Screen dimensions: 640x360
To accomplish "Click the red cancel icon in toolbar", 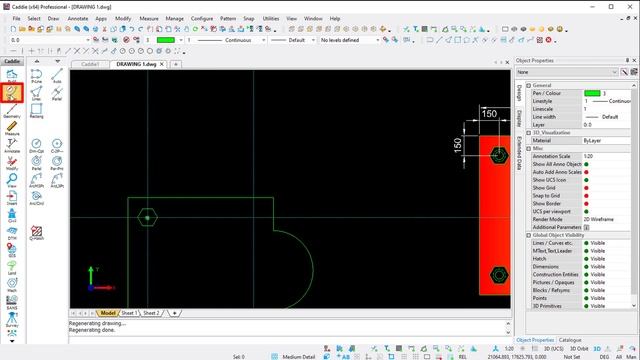I will pyautogui.click(x=549, y=40).
